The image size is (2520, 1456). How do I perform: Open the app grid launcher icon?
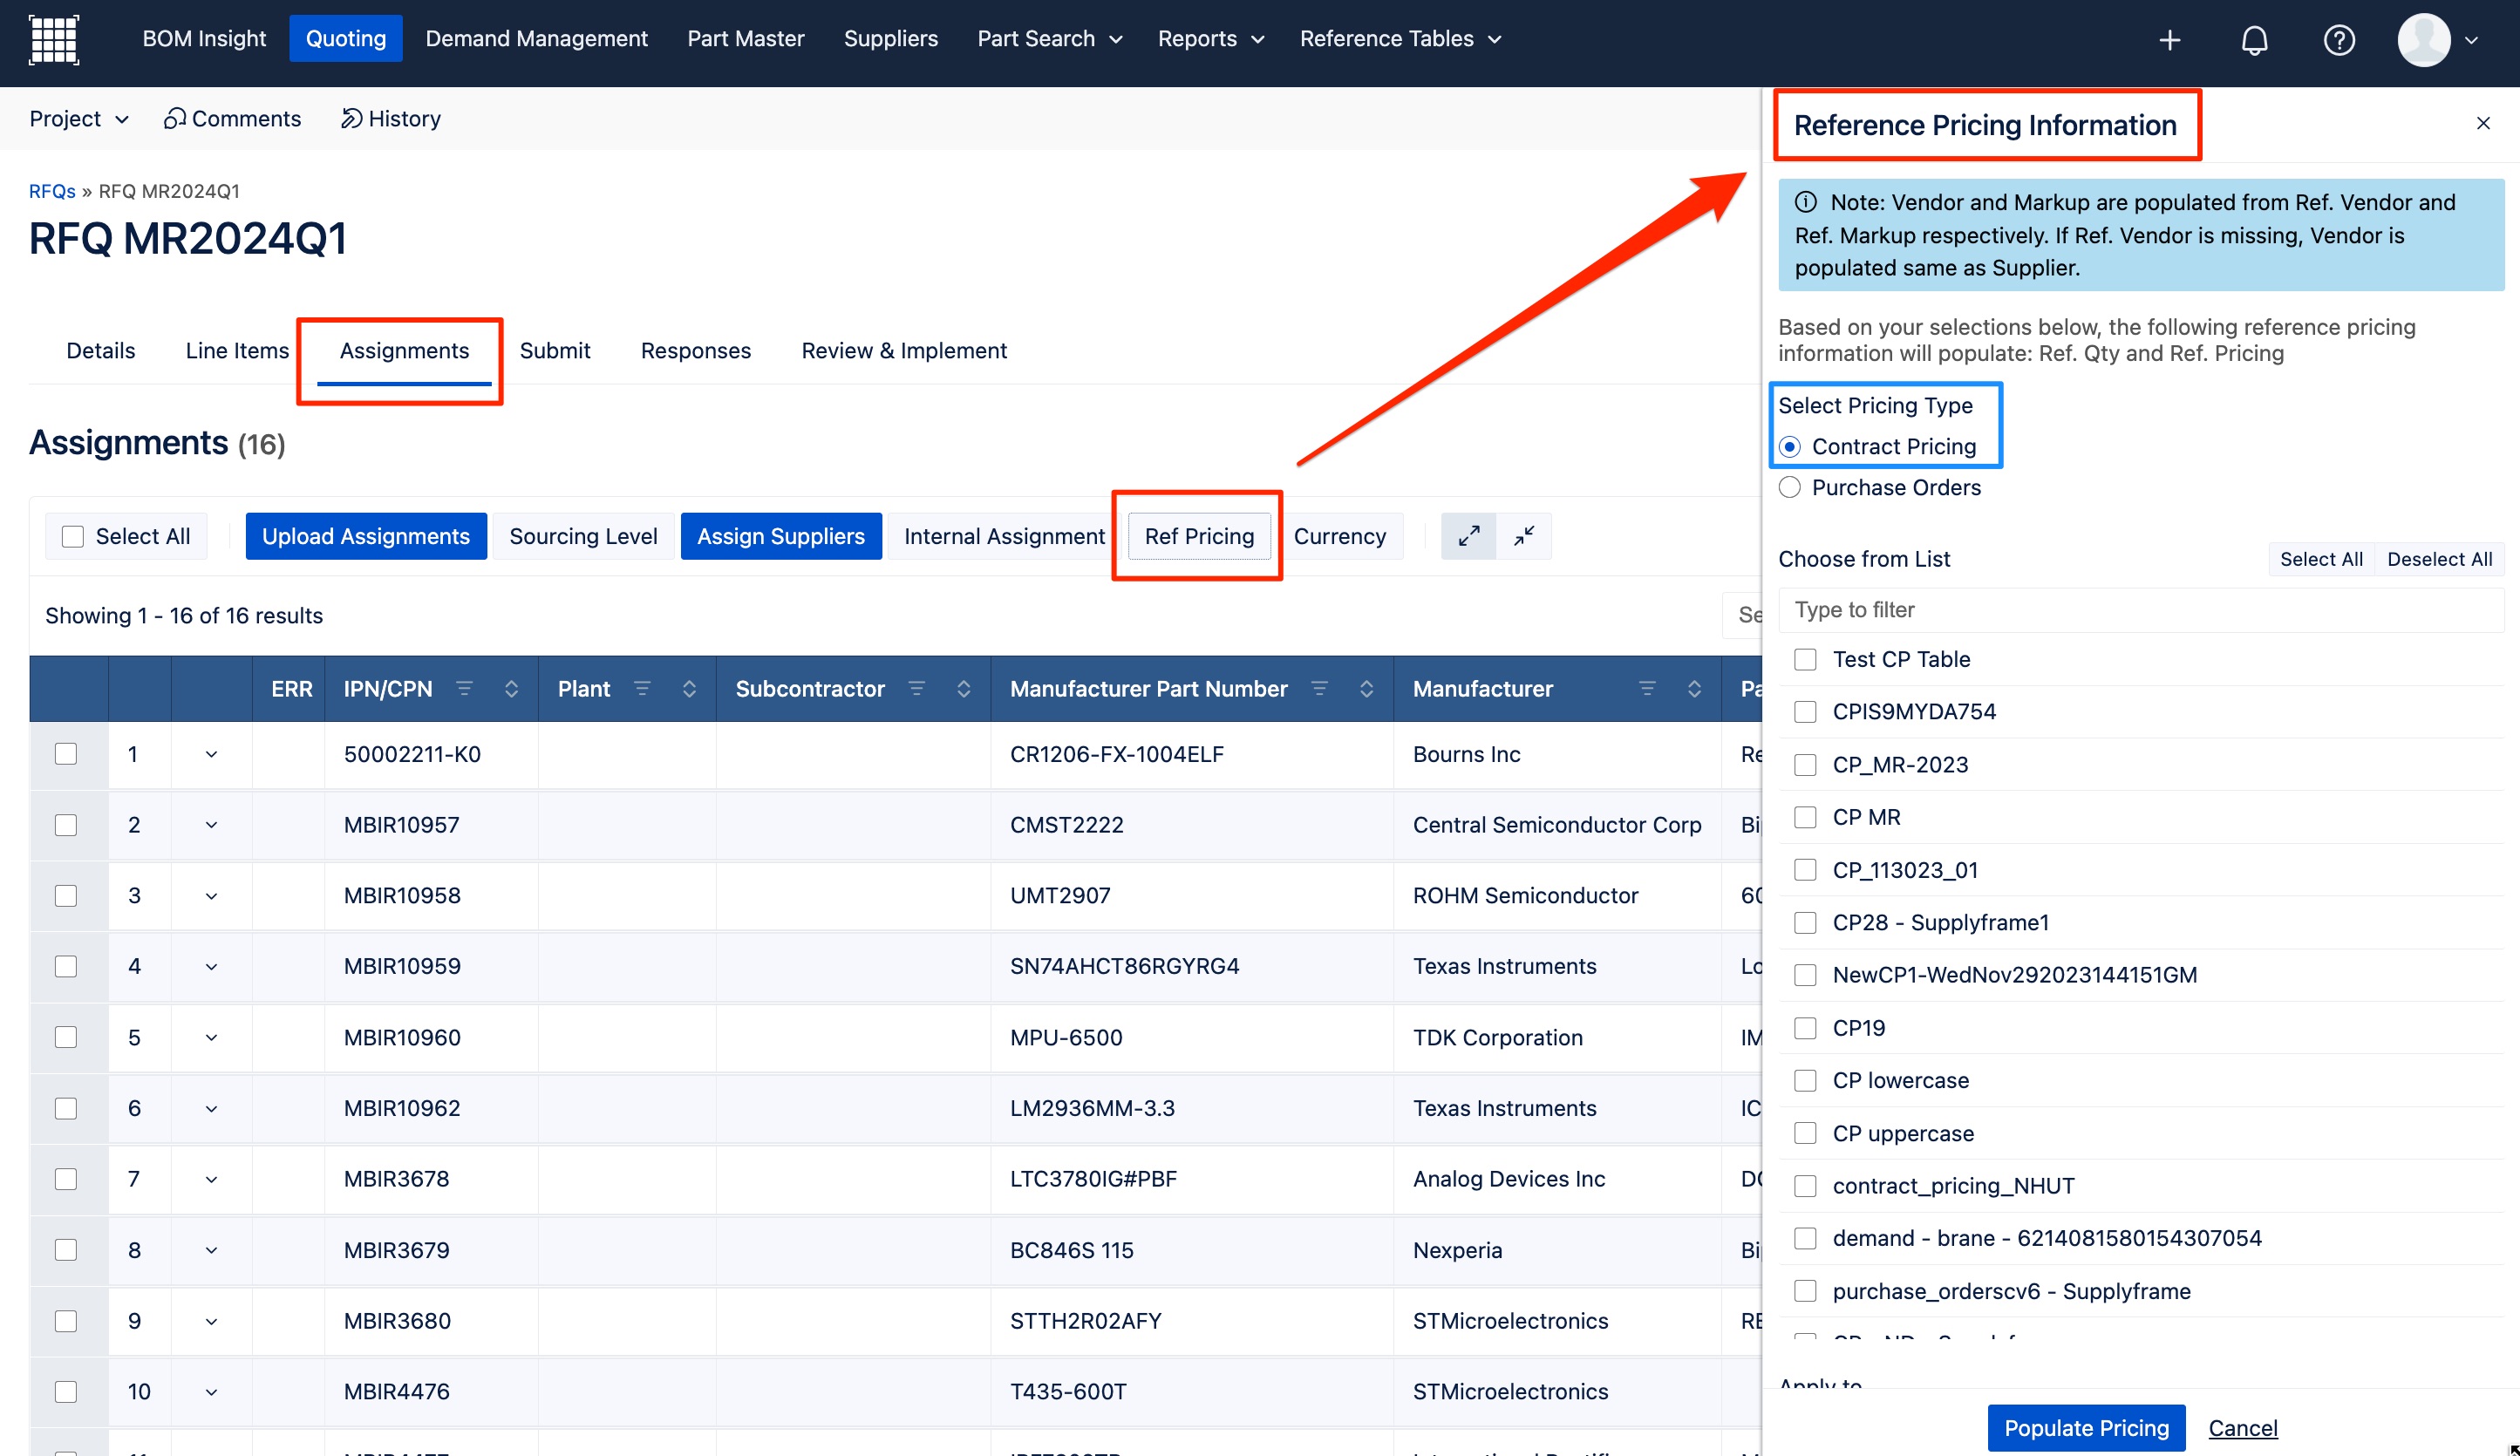pos(54,40)
